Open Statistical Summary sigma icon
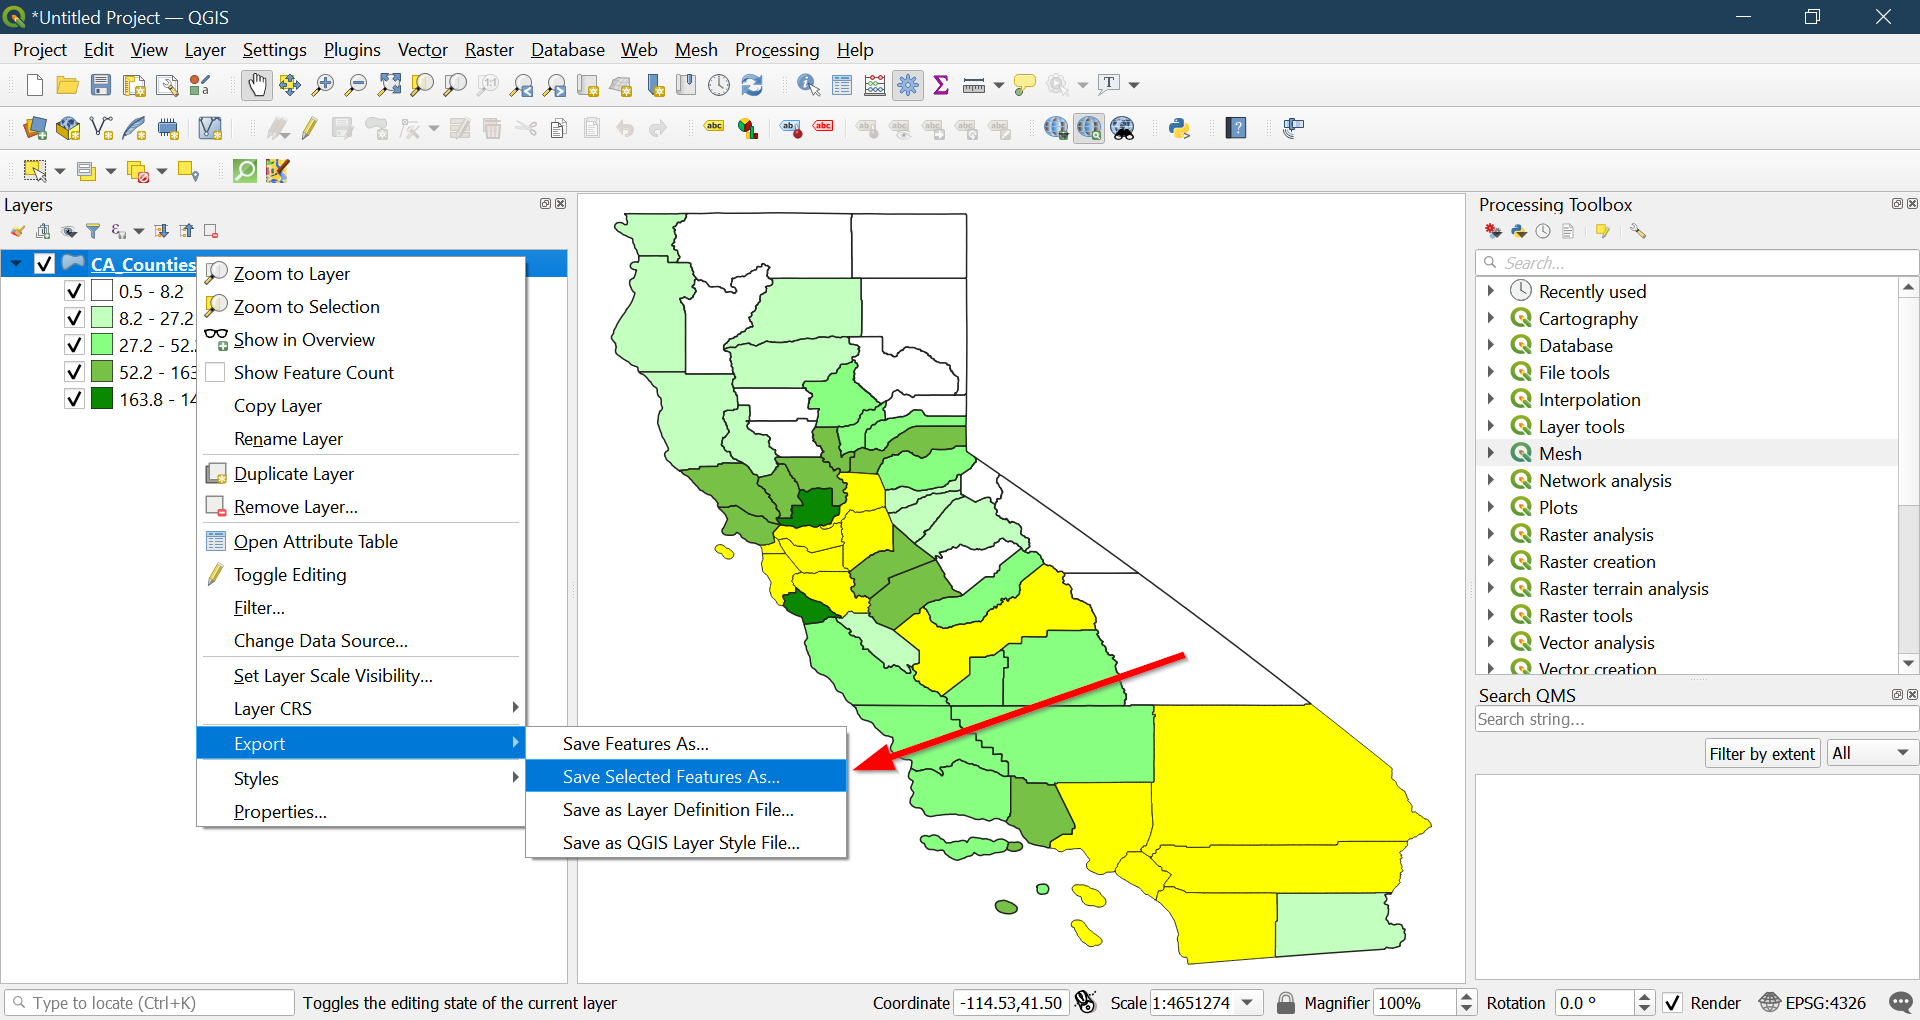 940,86
